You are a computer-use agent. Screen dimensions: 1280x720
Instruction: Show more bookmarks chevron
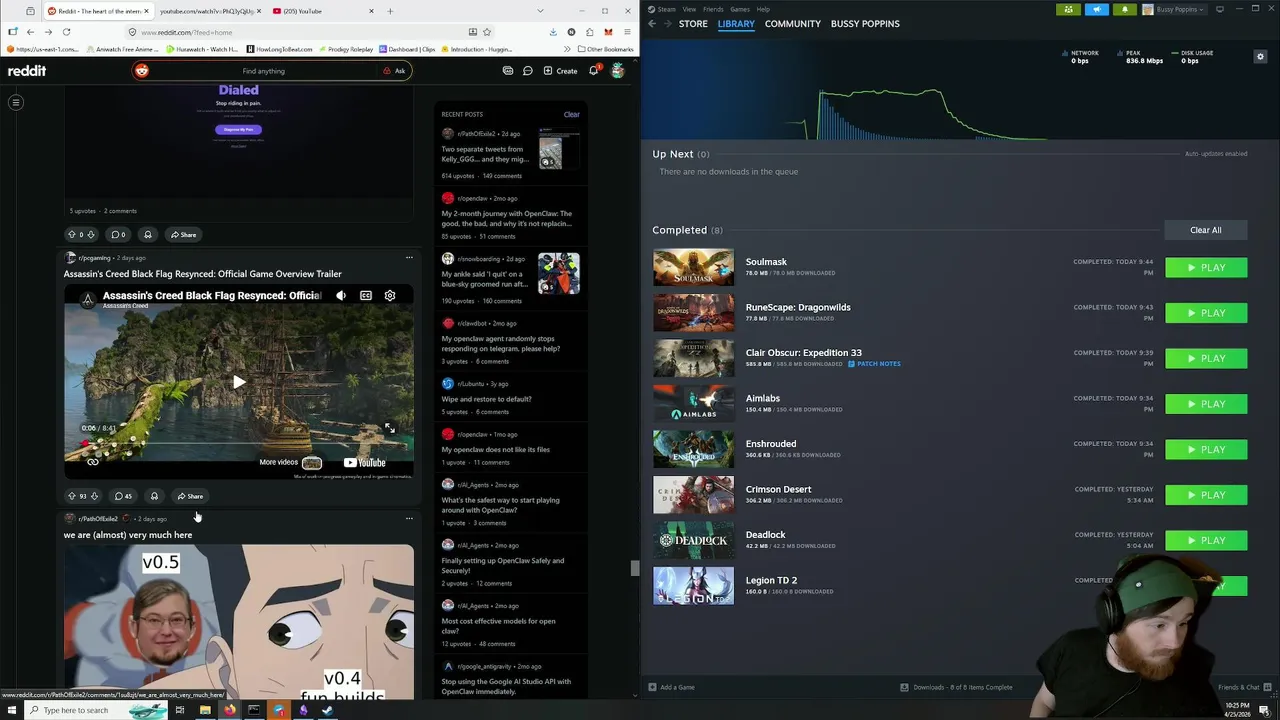(568, 49)
